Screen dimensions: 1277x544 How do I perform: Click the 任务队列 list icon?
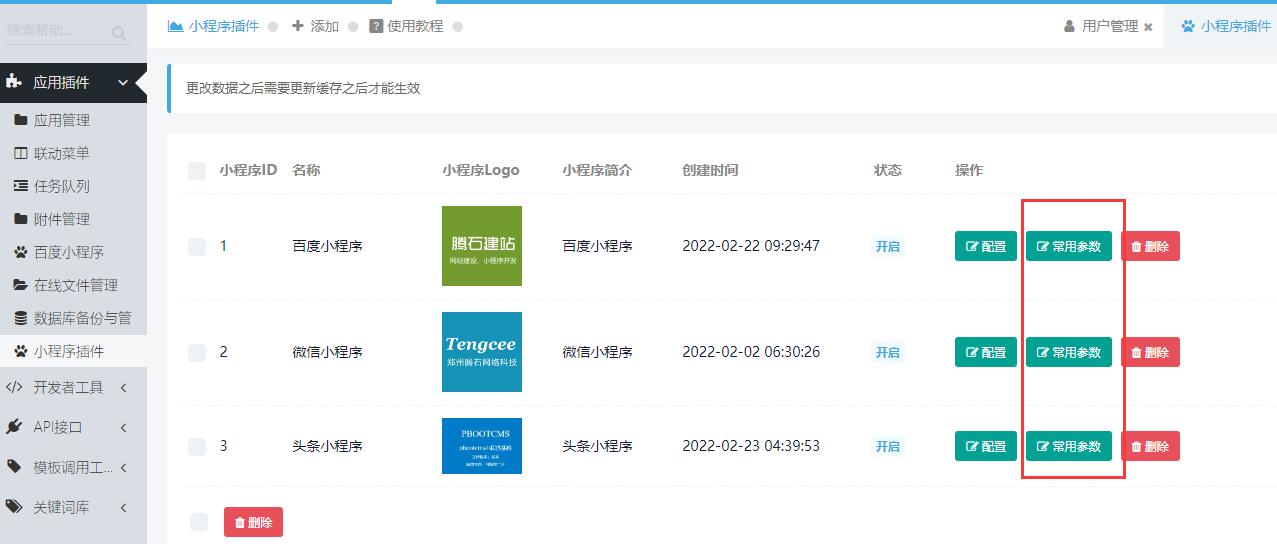click(x=20, y=186)
